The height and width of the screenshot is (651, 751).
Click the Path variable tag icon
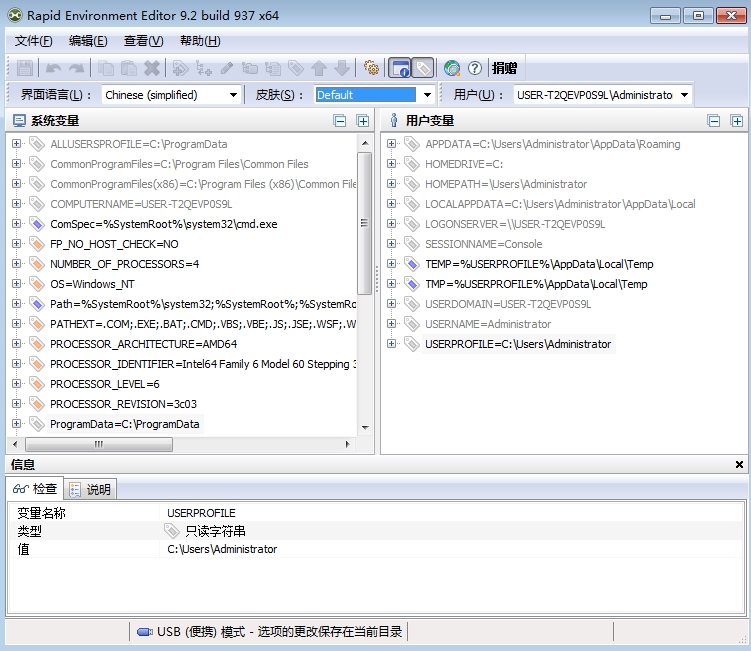(36, 304)
